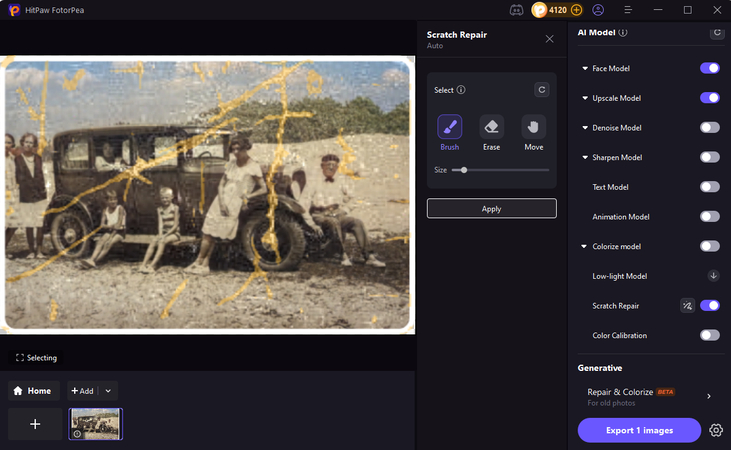Expand Sharpen Model options arrow
731x450 pixels.
(585, 158)
